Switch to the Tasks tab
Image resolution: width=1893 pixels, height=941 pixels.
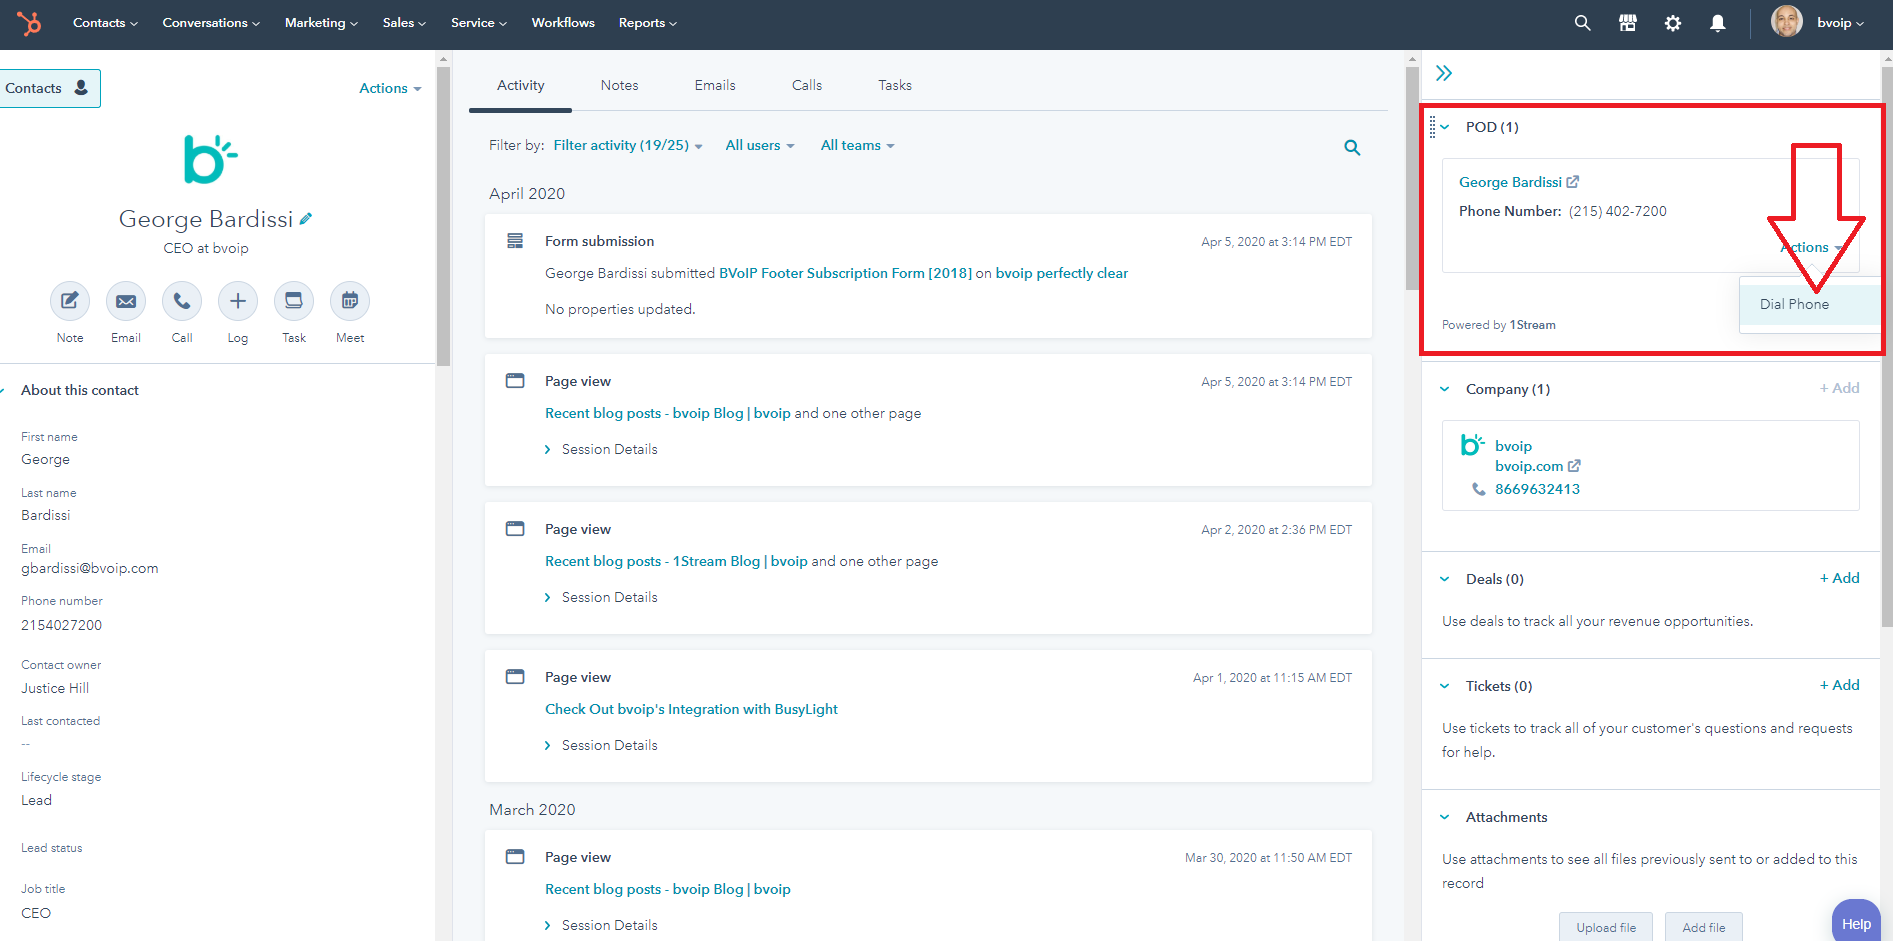(895, 85)
